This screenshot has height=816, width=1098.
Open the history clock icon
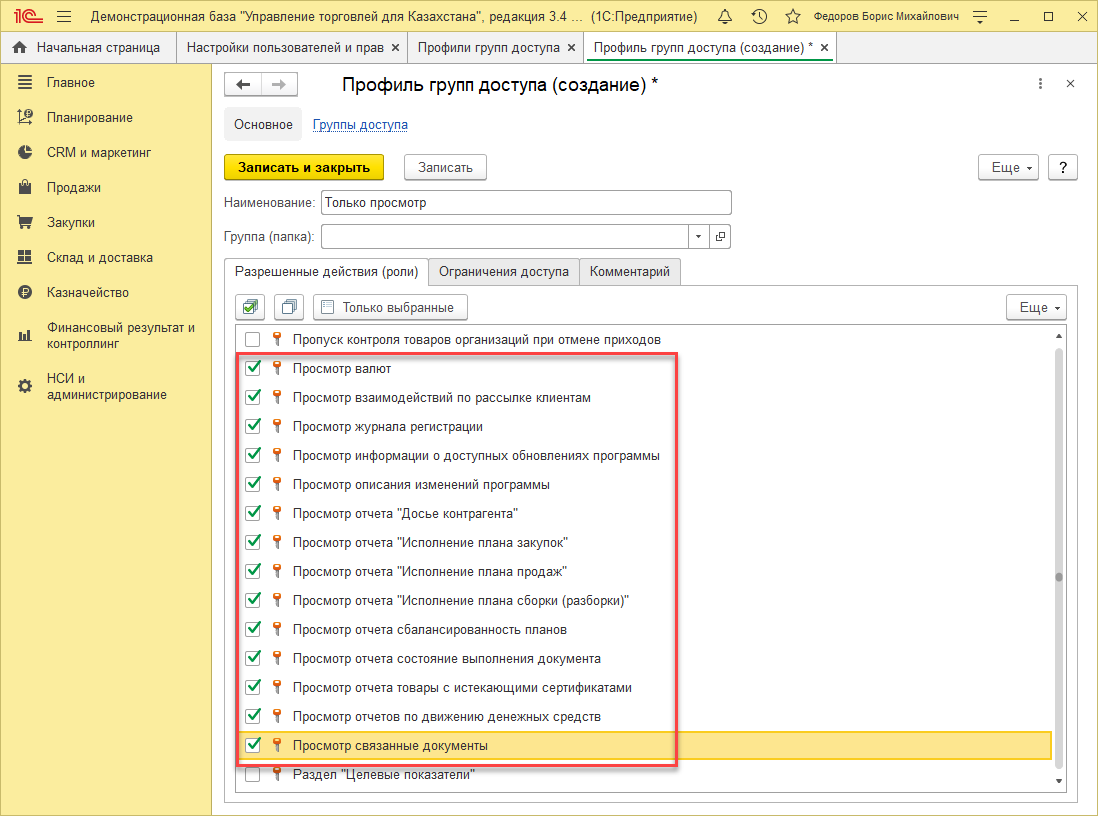(759, 16)
